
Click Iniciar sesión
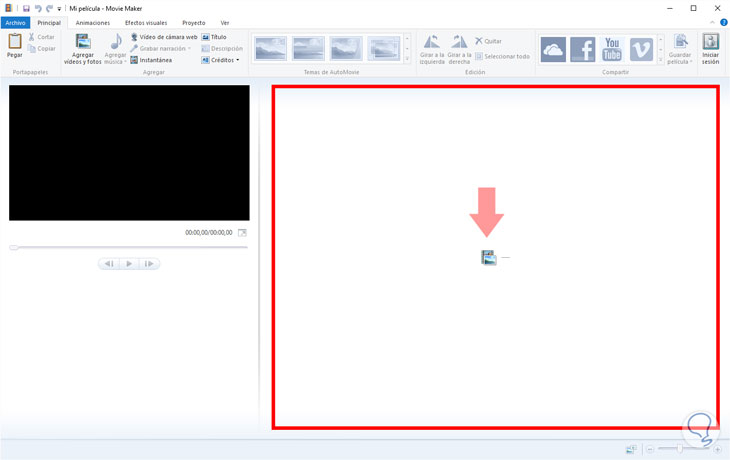pos(710,49)
